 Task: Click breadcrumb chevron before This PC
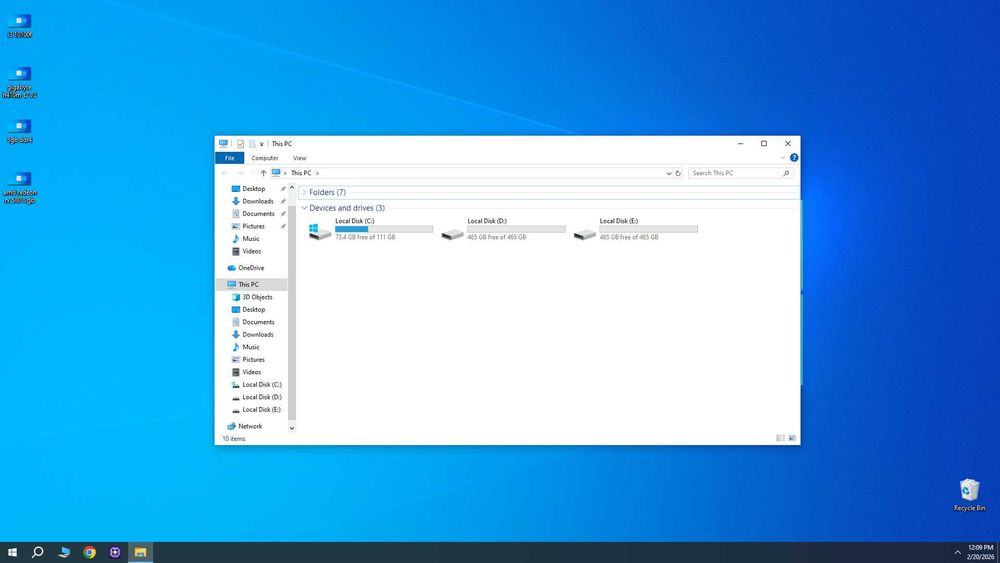[285, 173]
